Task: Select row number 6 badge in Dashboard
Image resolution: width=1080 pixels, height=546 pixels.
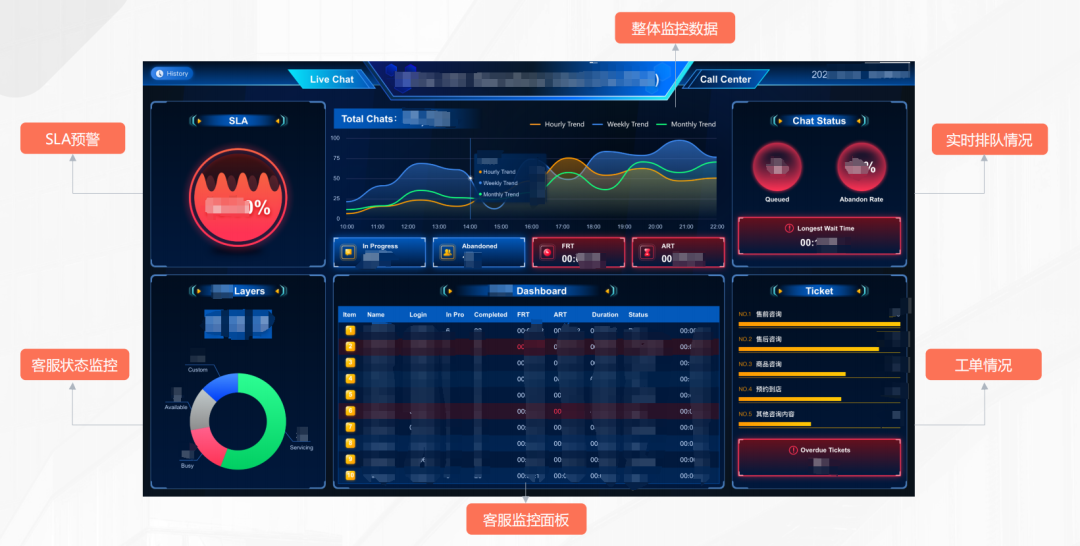Action: pos(350,411)
